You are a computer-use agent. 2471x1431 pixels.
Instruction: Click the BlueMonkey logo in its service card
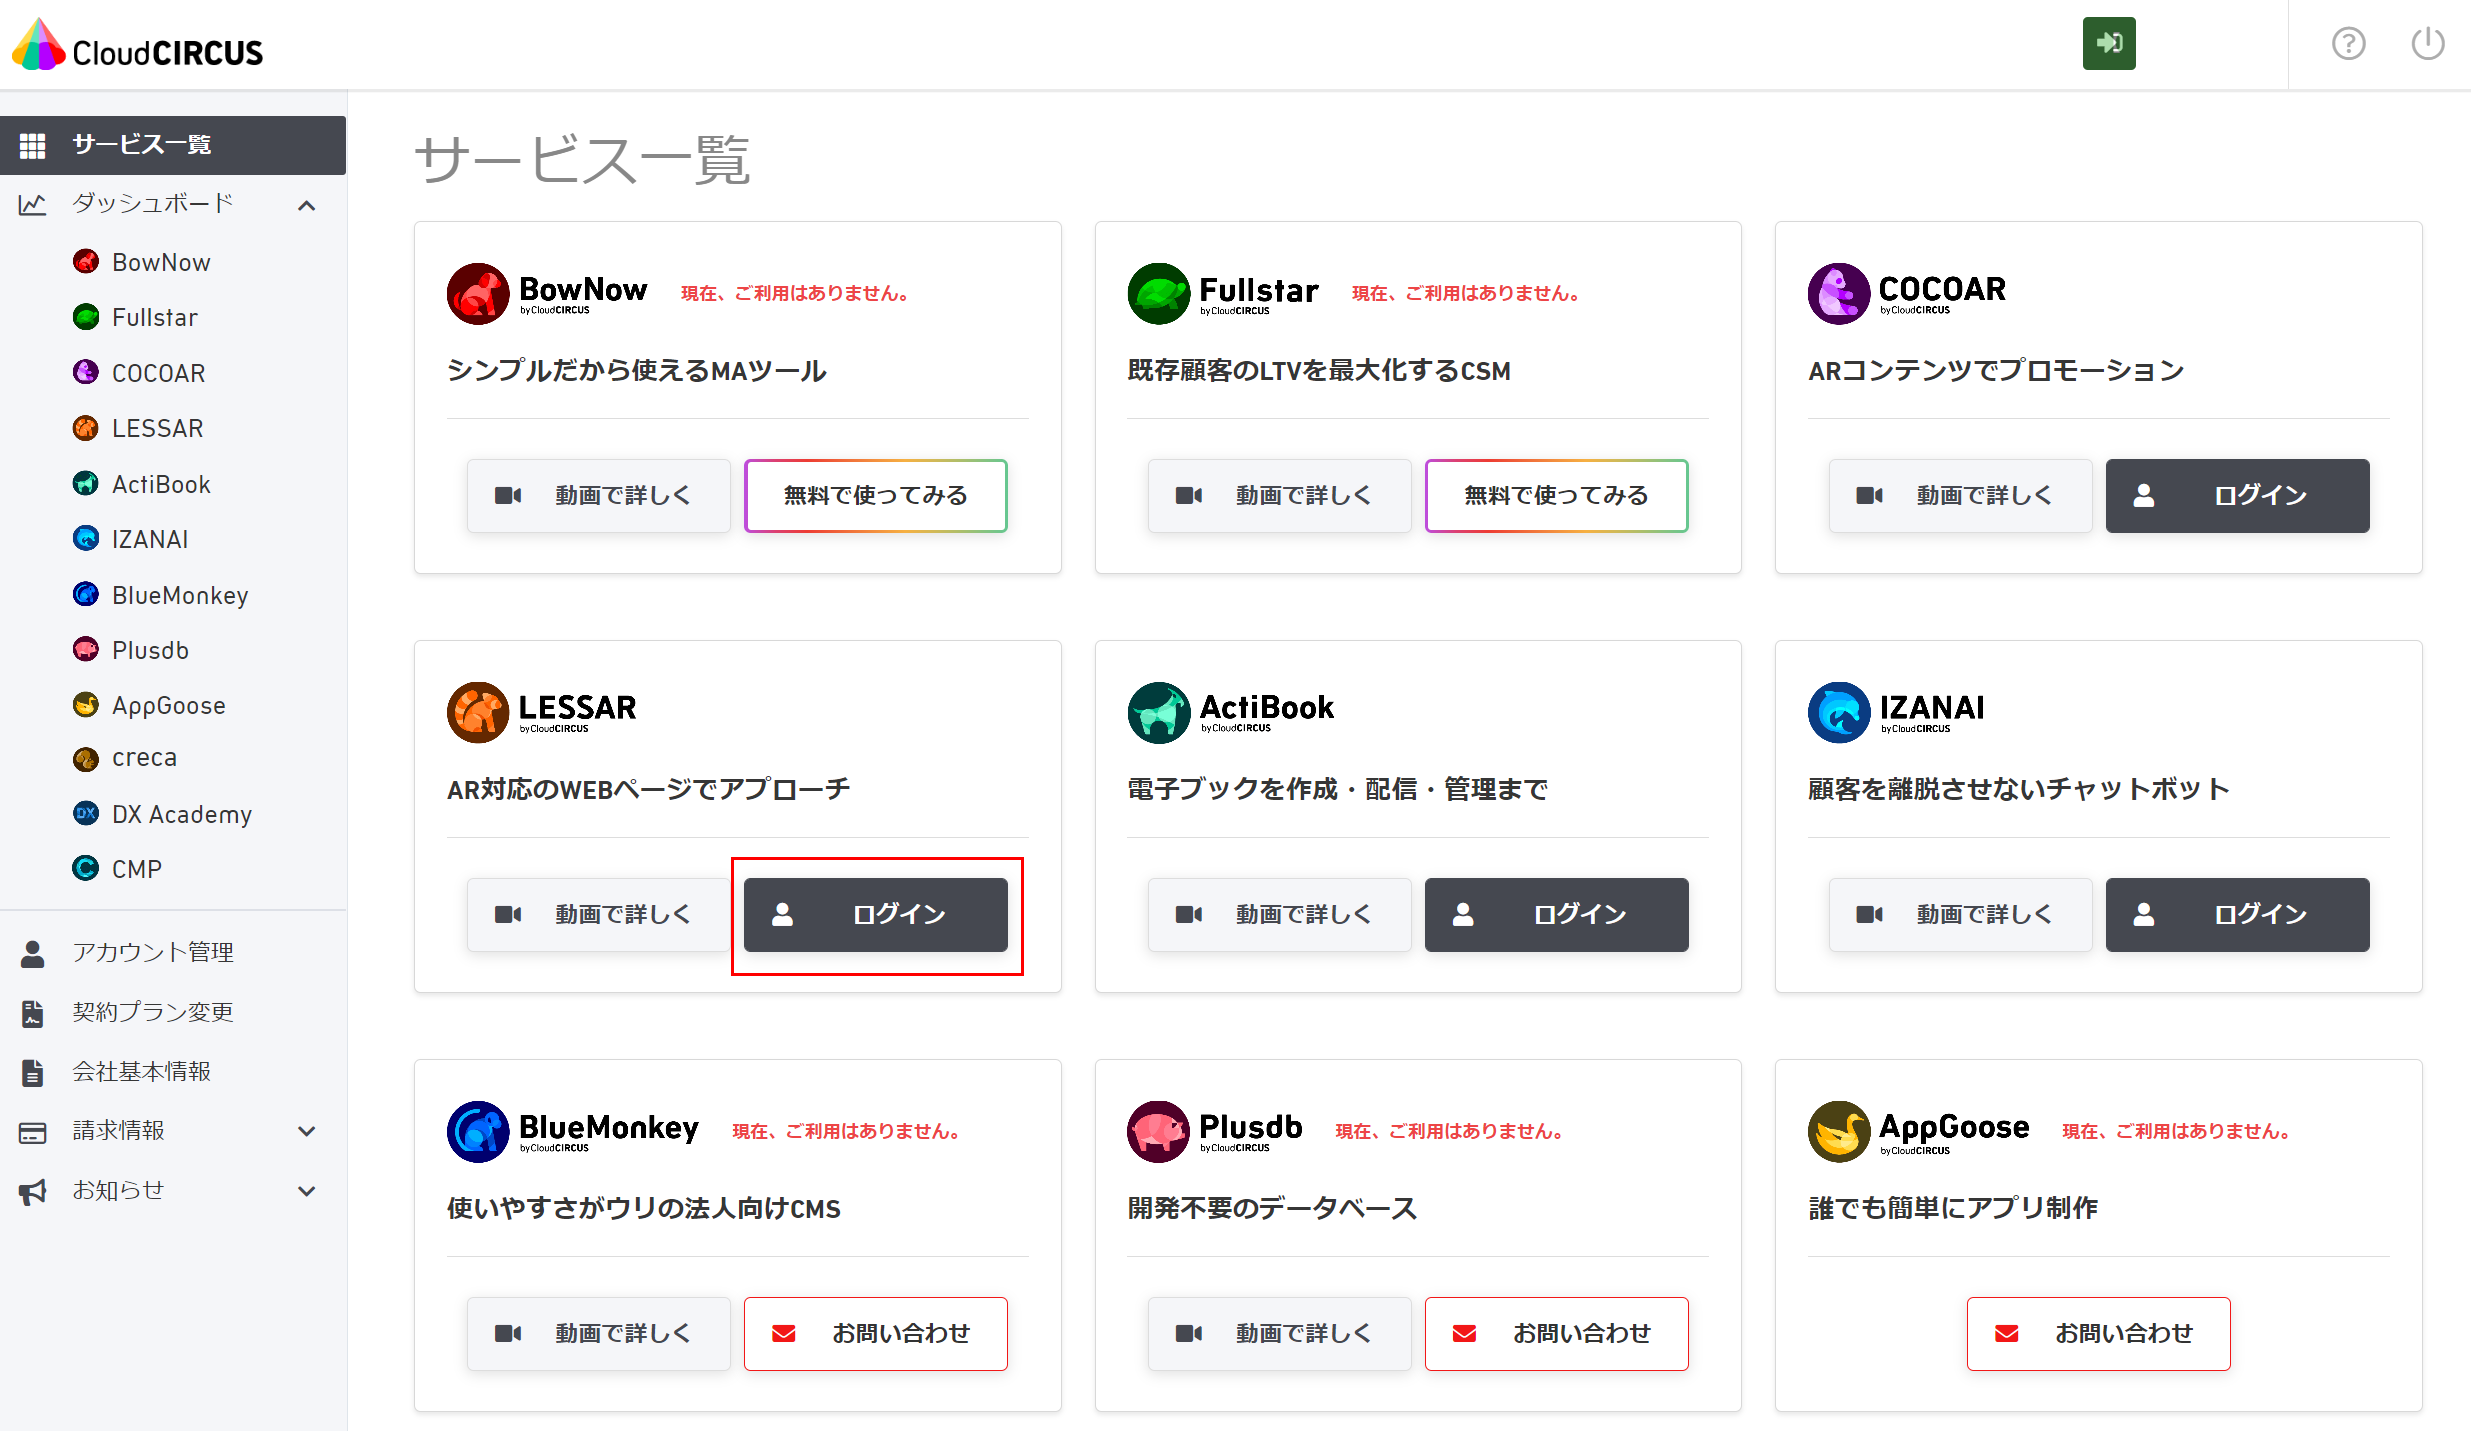(x=573, y=1131)
